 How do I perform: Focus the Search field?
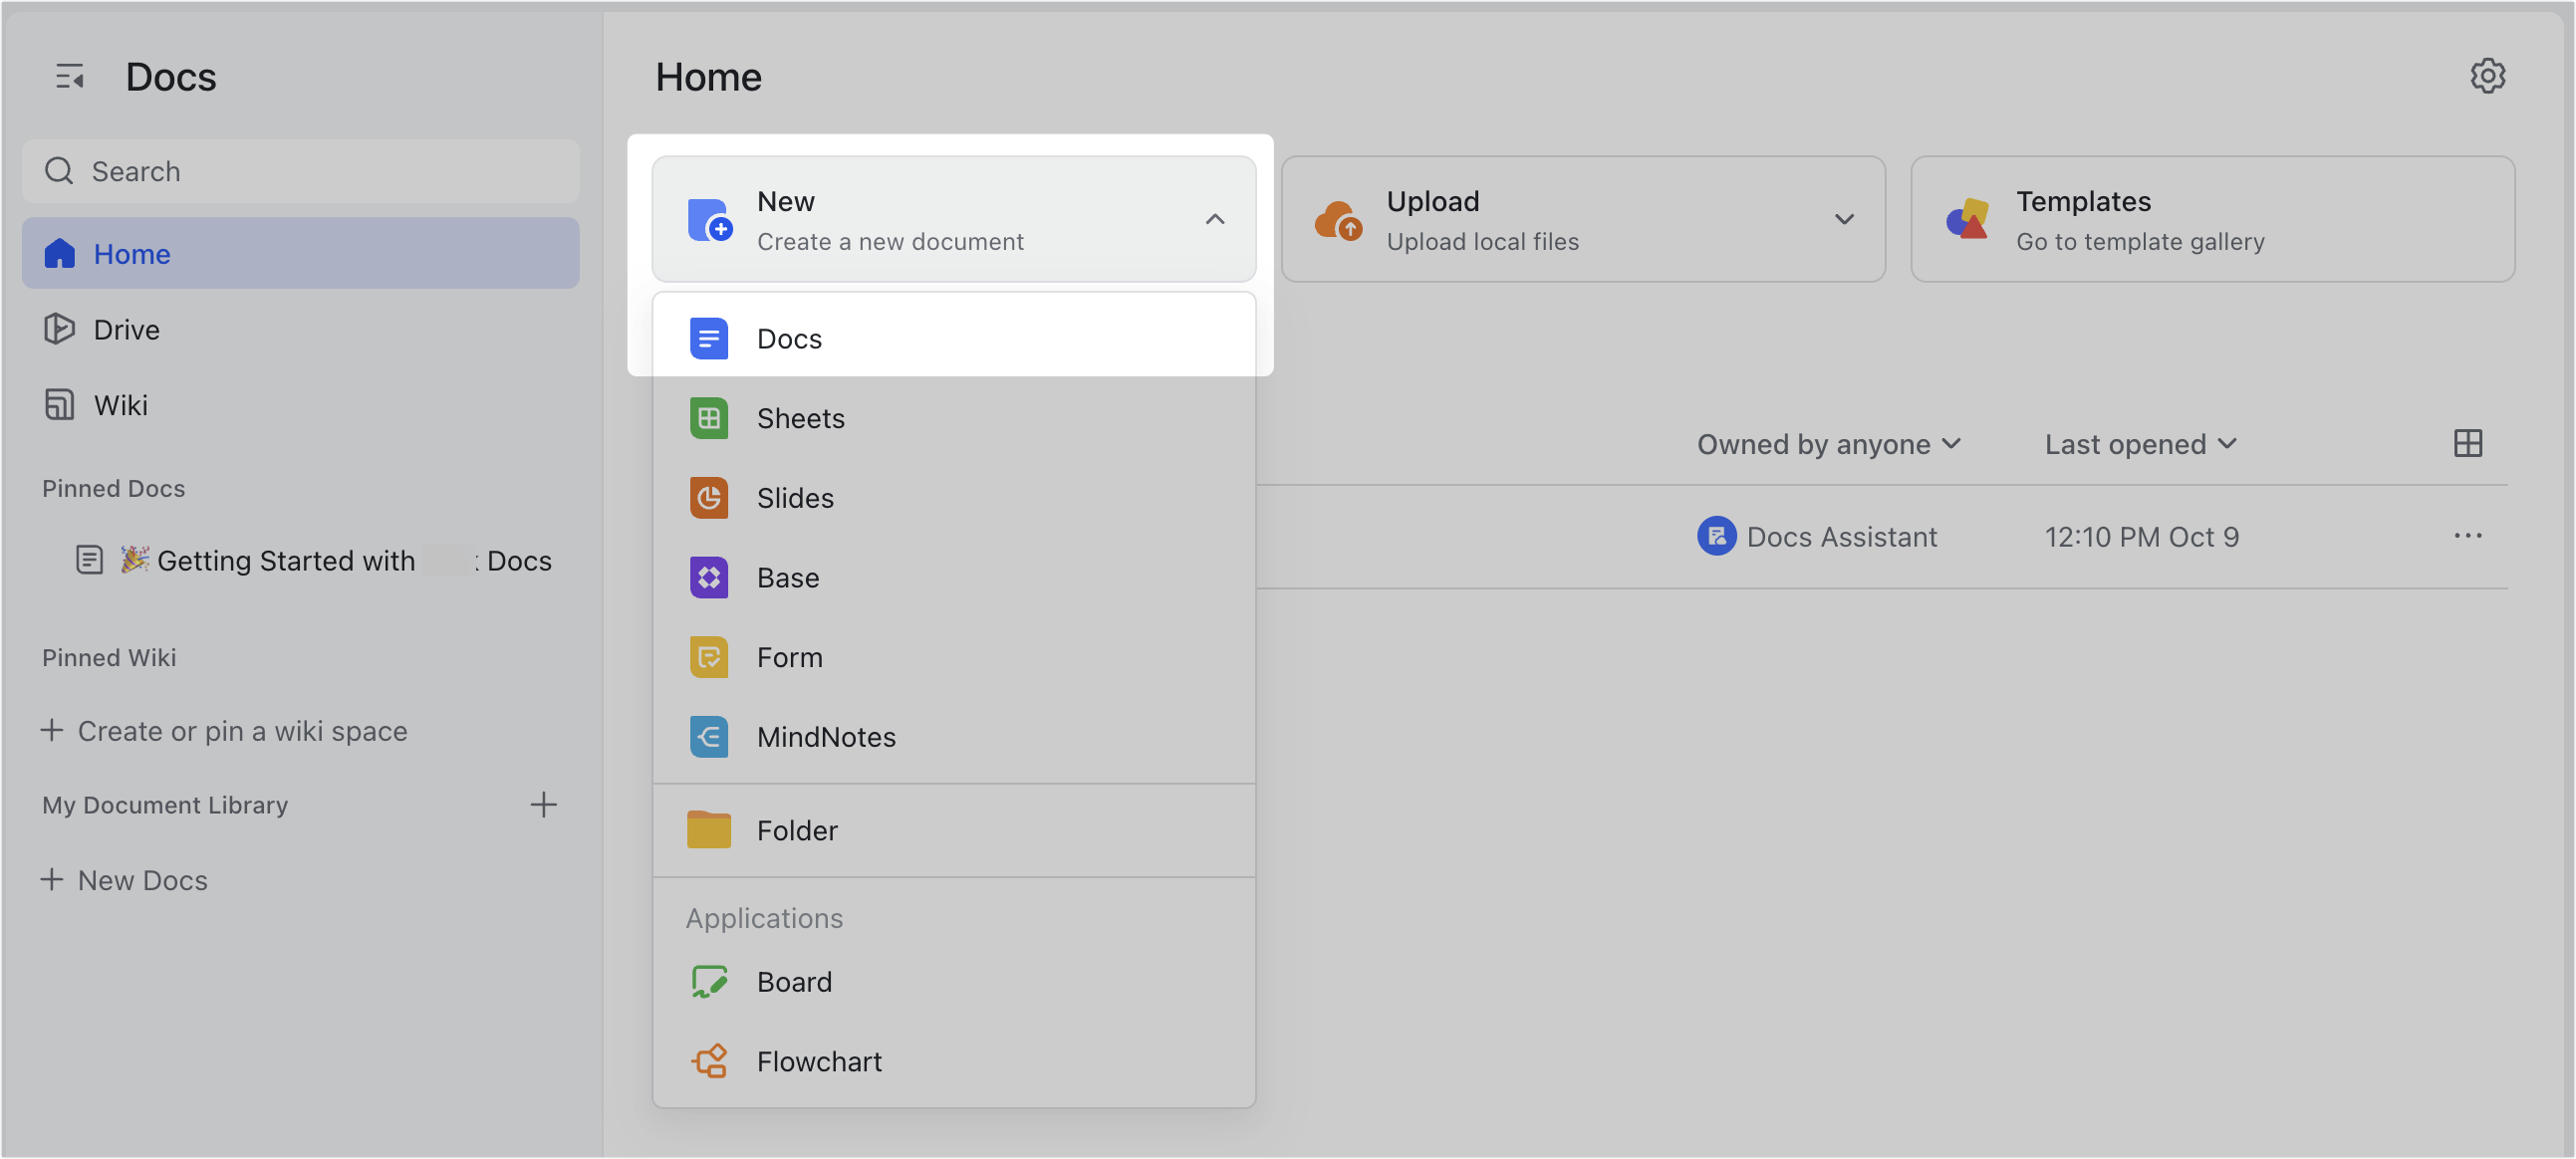click(300, 171)
